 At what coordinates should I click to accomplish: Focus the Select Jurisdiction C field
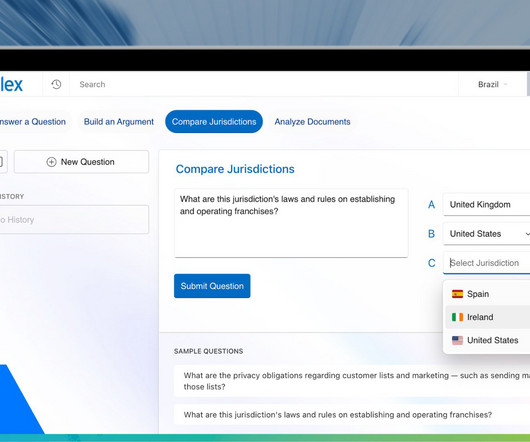[486, 263]
